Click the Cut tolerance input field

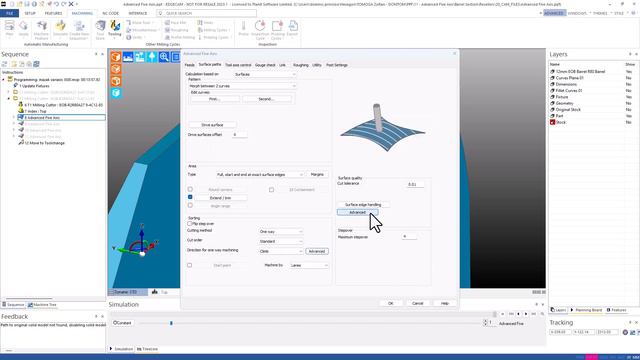pyautogui.click(x=415, y=184)
